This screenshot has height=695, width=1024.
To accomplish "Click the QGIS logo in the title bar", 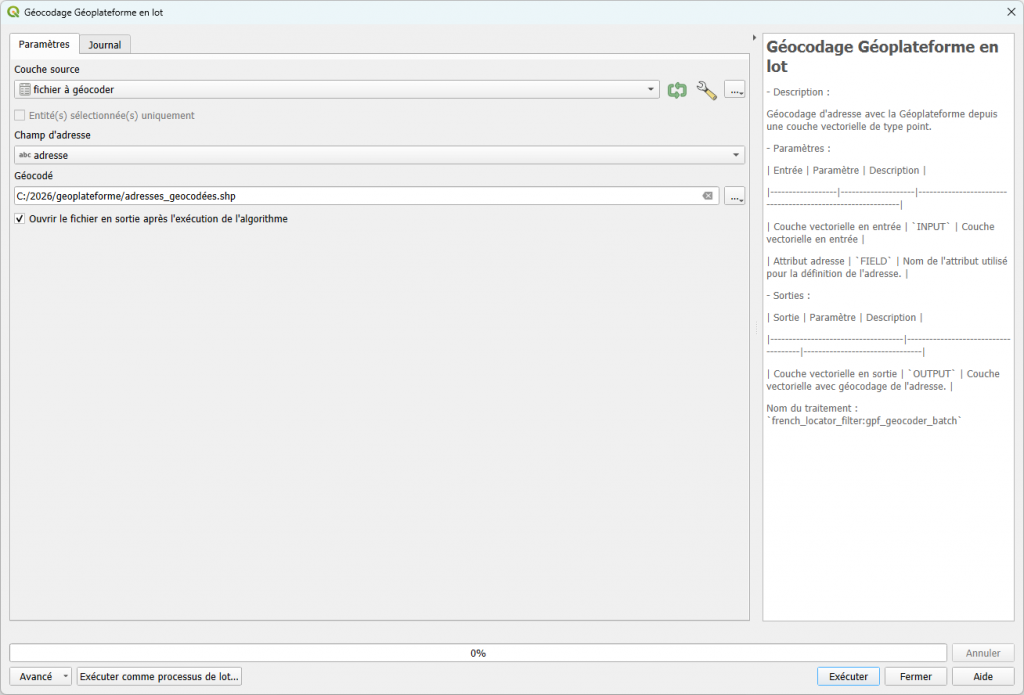I will [13, 12].
